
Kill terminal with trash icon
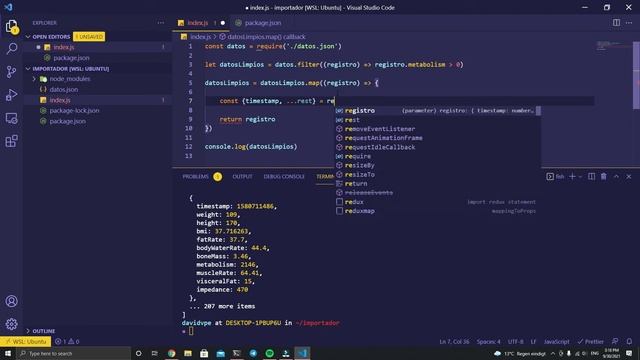pyautogui.click(x=604, y=176)
